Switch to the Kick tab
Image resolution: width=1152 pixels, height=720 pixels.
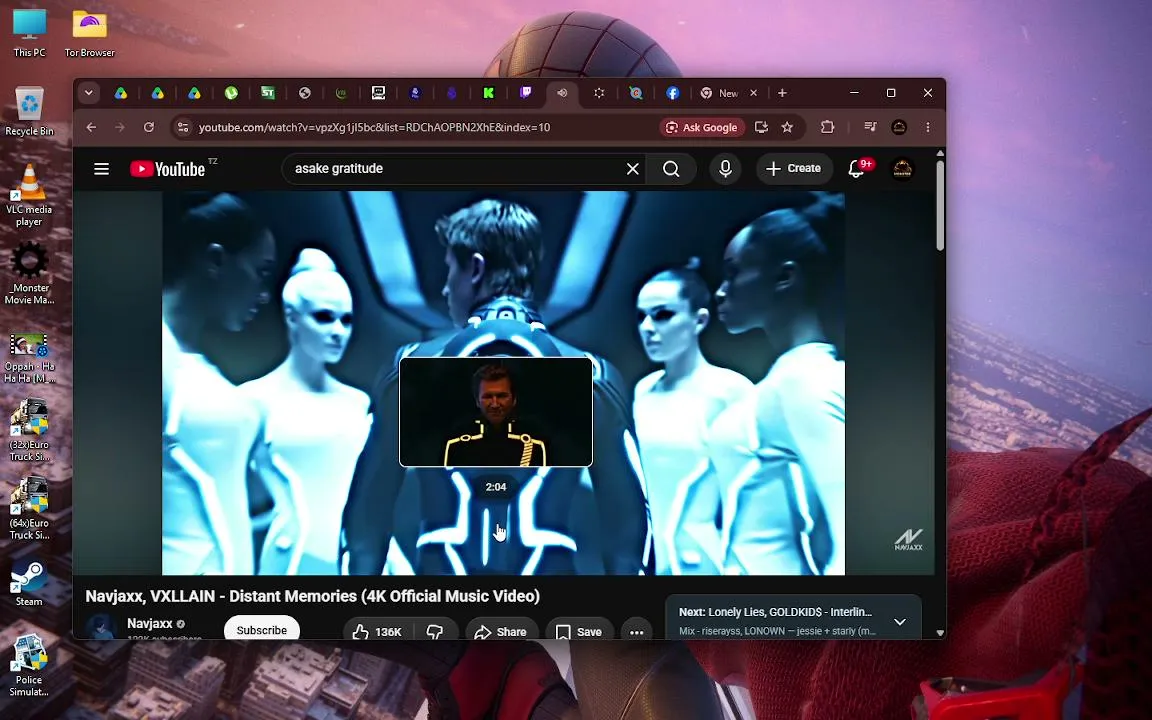click(x=489, y=93)
